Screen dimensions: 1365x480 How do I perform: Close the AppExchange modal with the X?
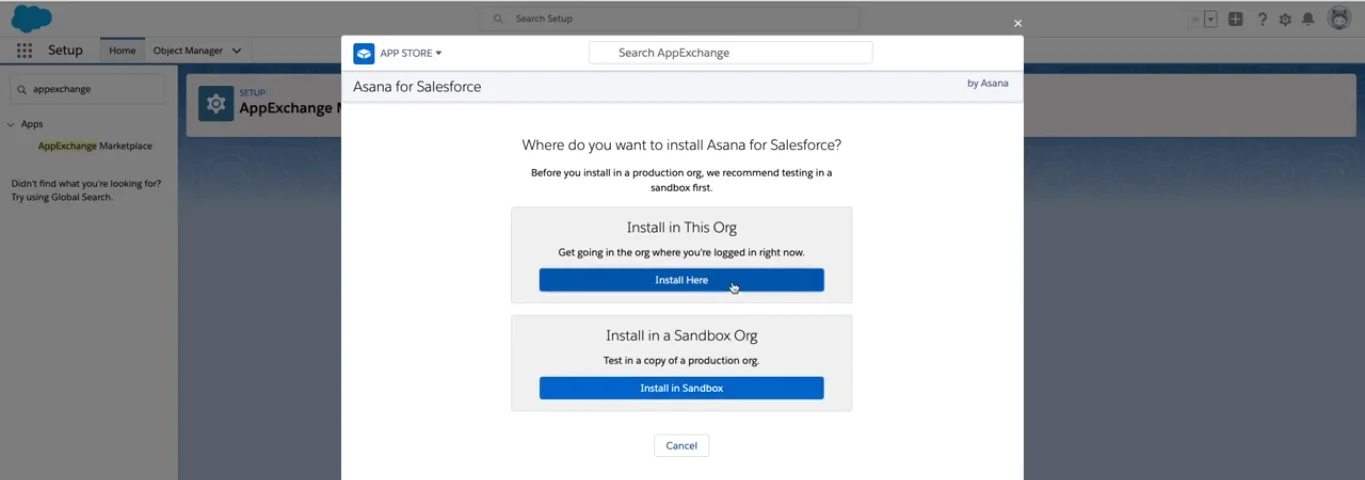[1018, 23]
